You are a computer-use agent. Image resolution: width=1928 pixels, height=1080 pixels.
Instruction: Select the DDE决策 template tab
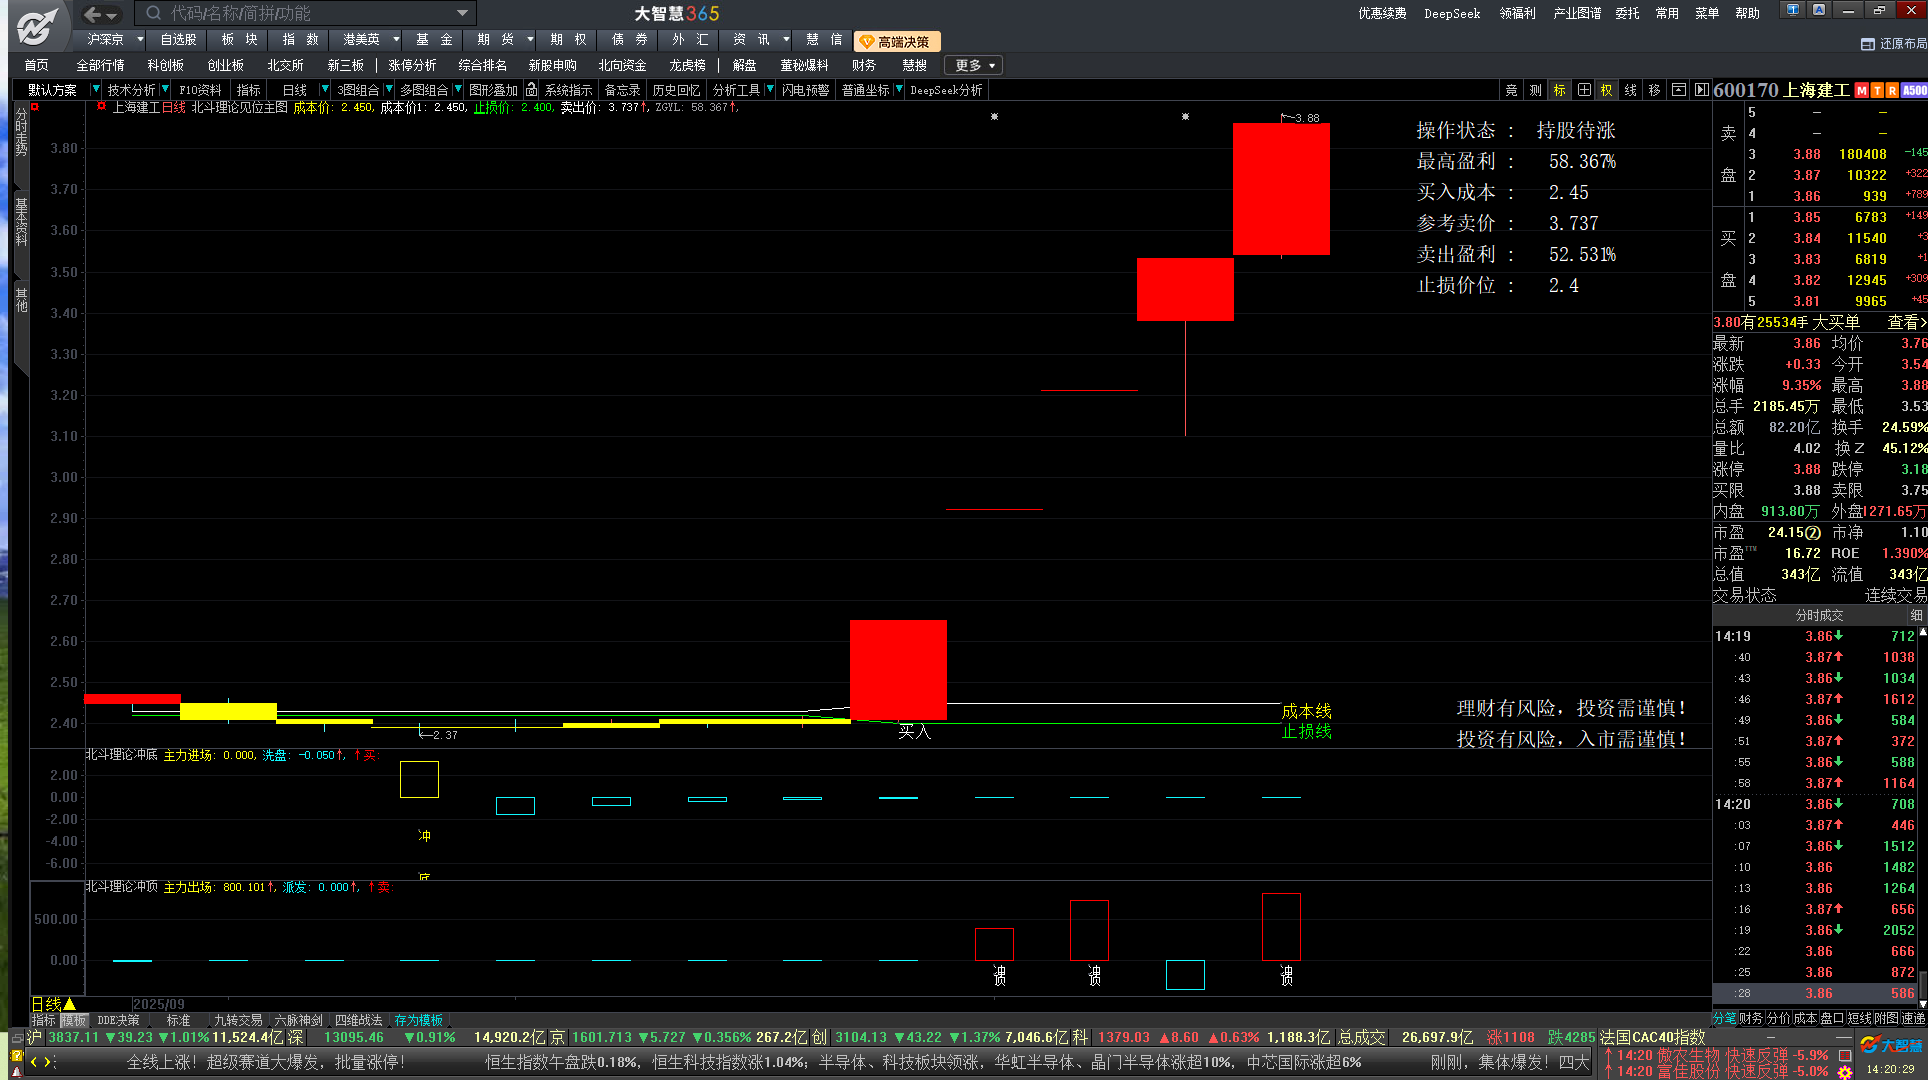point(118,1020)
